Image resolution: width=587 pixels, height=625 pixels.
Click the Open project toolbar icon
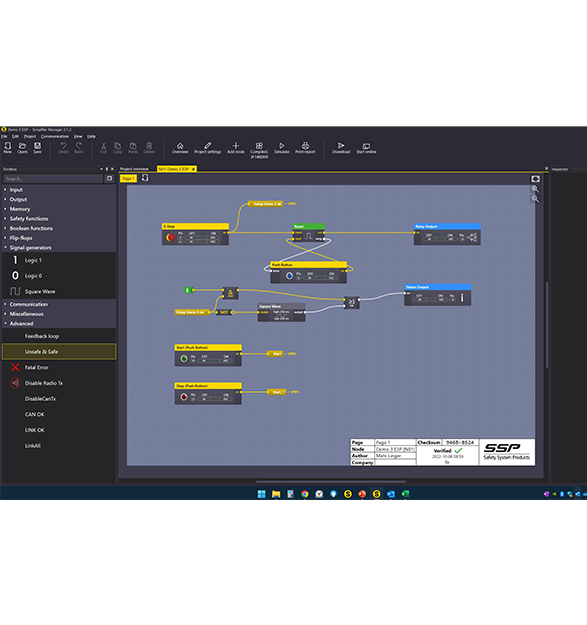[22, 147]
